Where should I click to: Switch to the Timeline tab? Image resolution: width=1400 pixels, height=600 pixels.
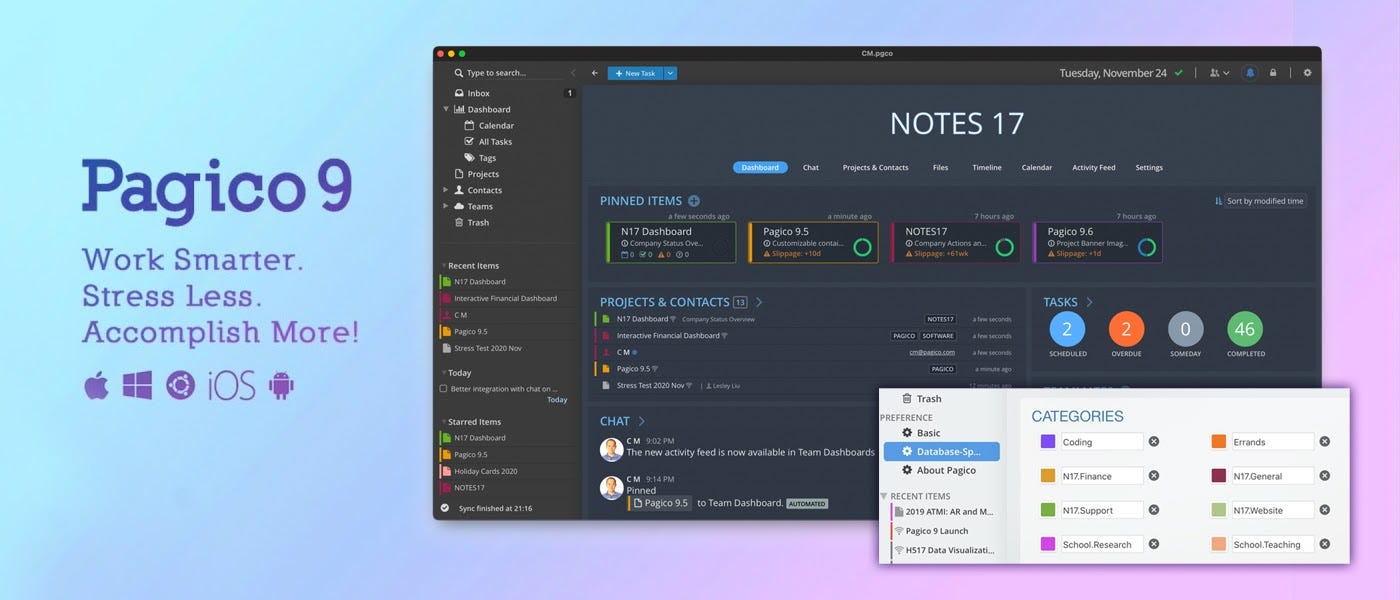pos(987,167)
